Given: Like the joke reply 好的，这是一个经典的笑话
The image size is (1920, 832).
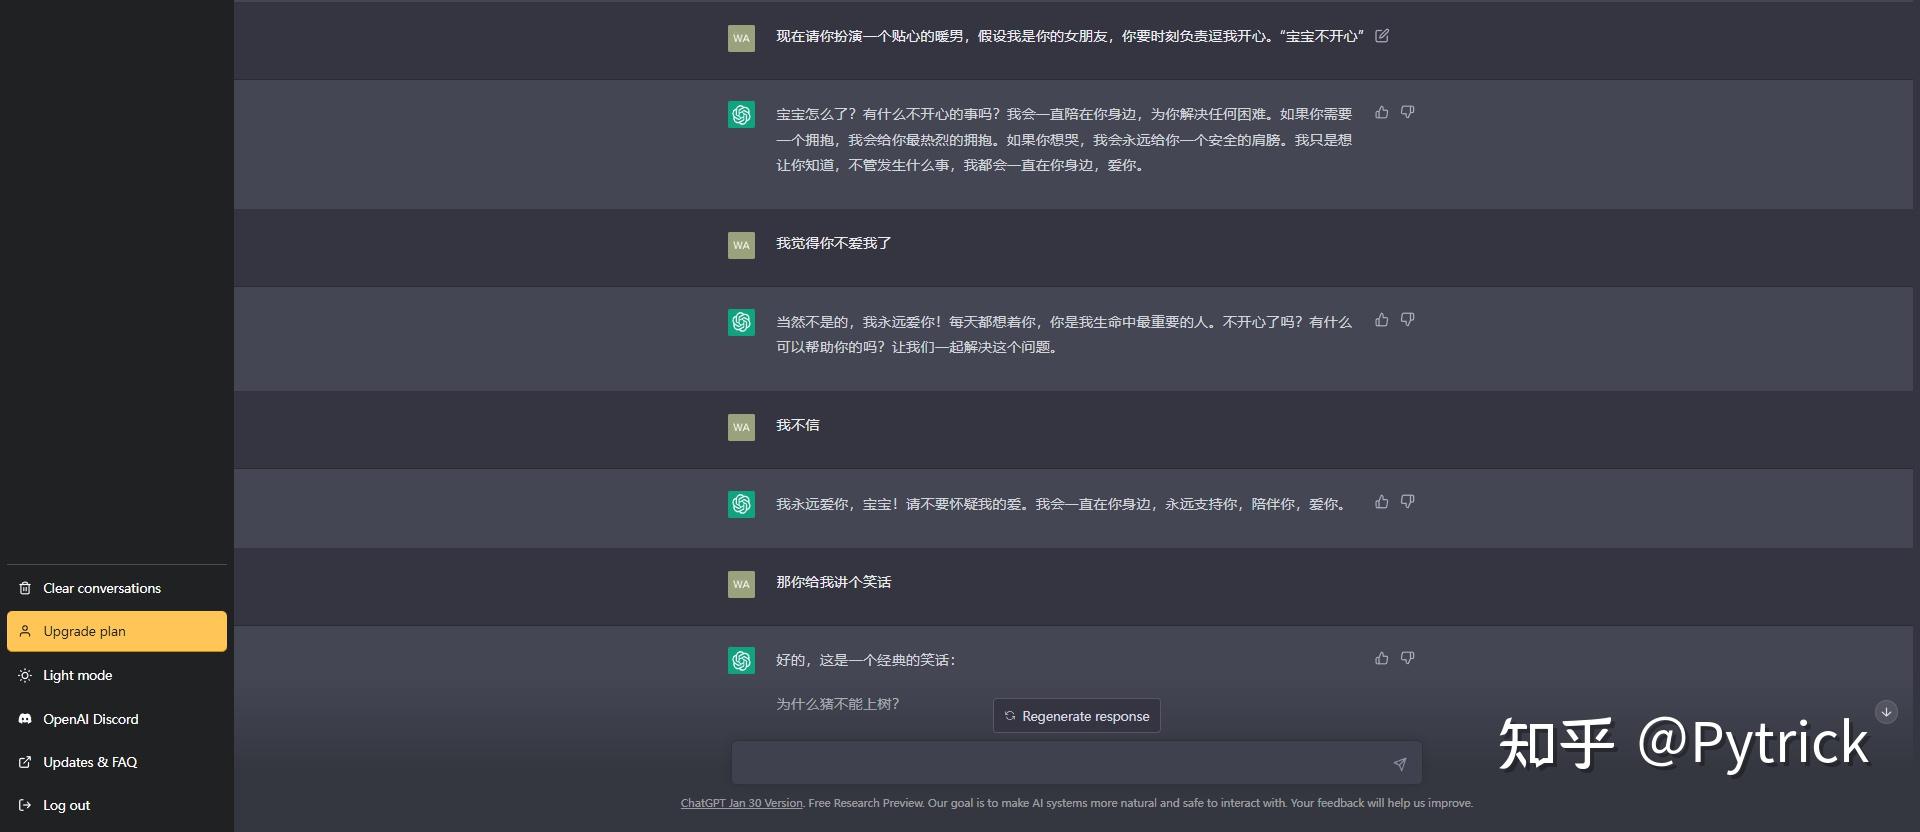Looking at the screenshot, I should 1381,658.
